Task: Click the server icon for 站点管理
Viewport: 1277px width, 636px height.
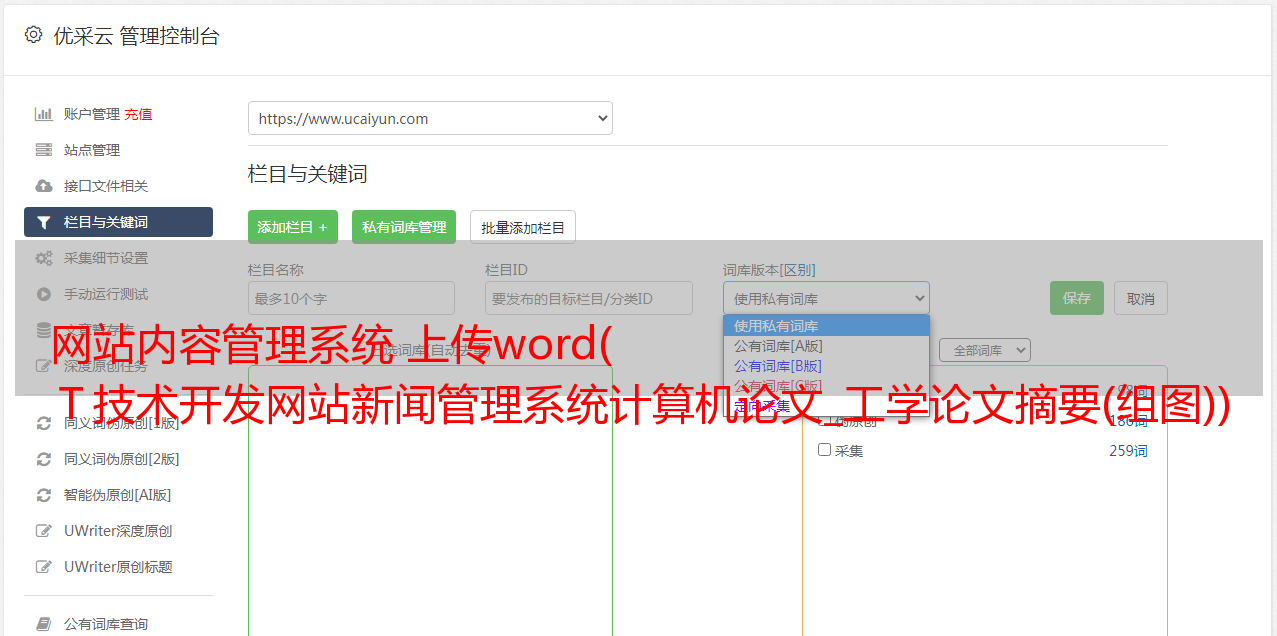Action: [44, 150]
